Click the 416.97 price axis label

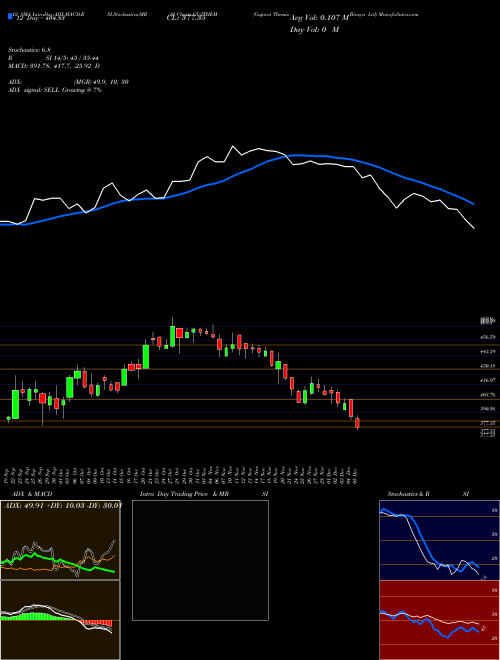point(488,380)
